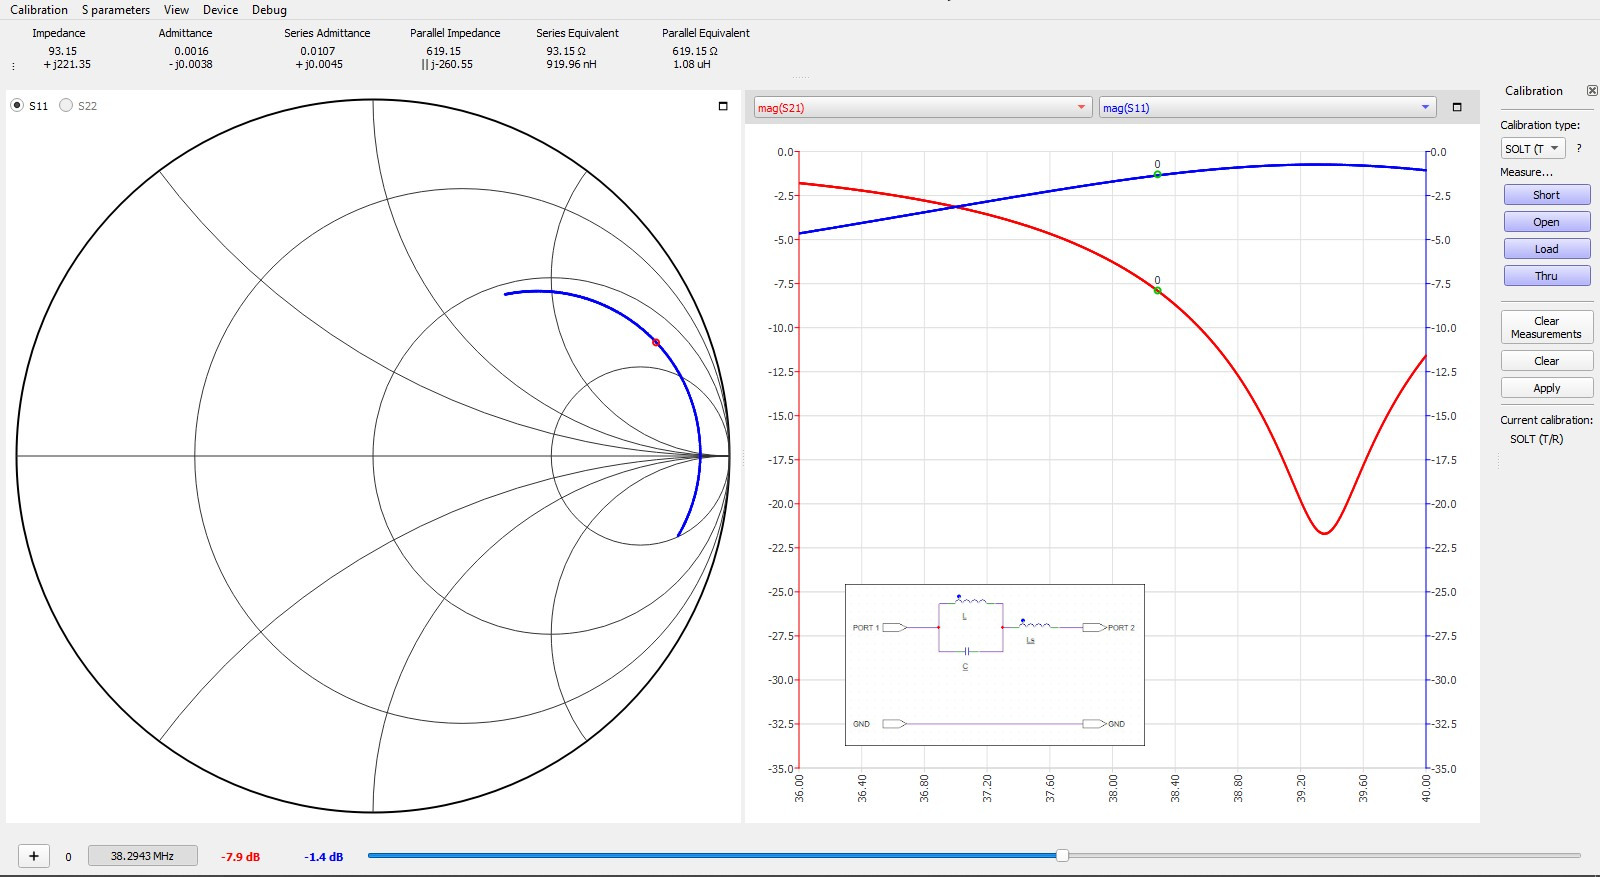This screenshot has height=877, width=1600.
Task: Add a marker with the plus button
Action: coord(34,856)
